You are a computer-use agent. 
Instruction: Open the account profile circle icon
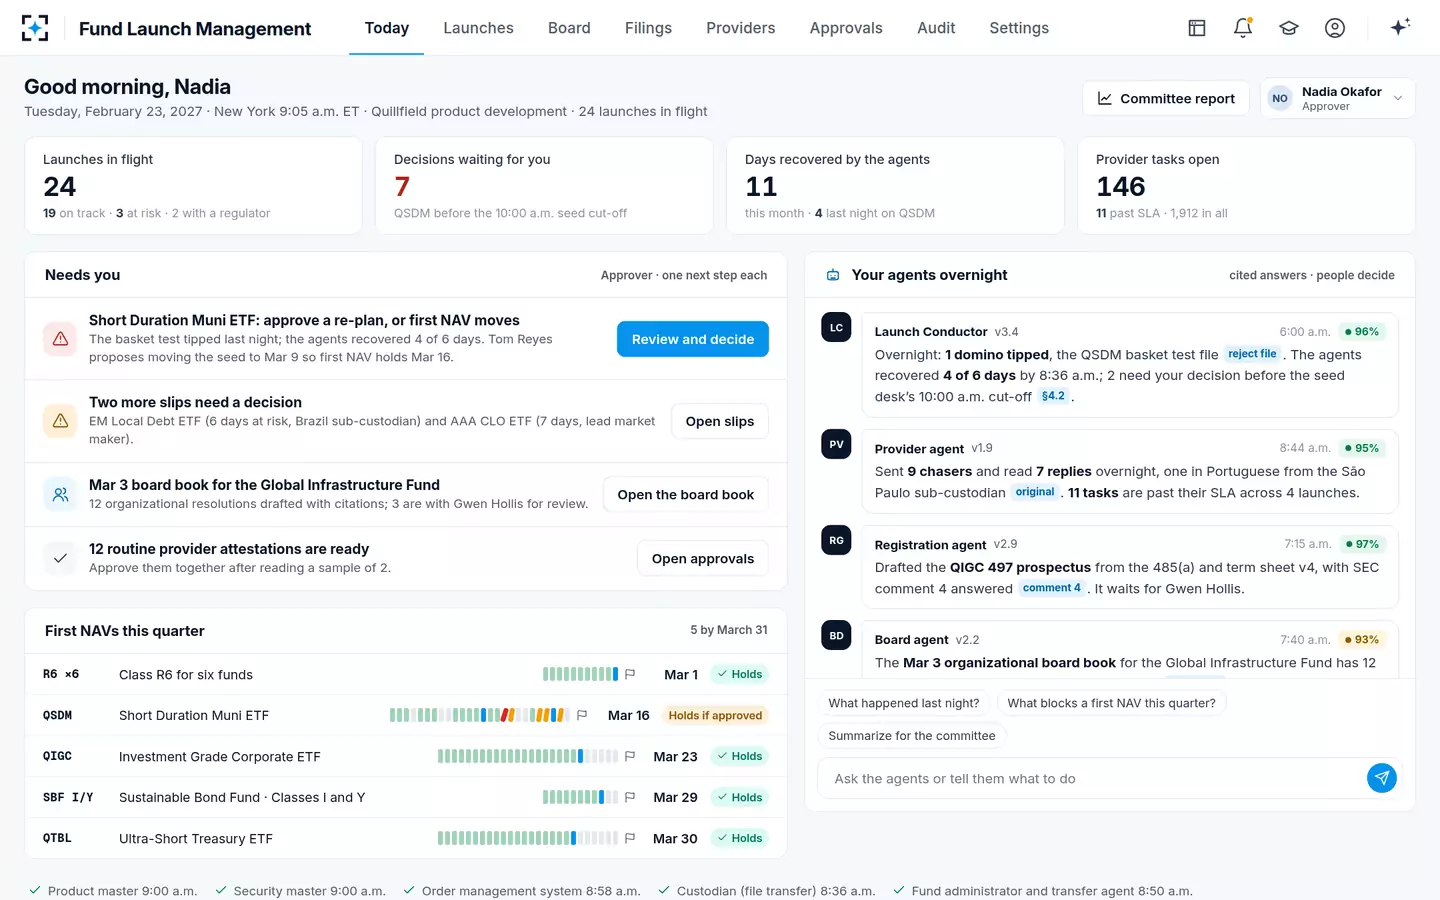pos(1335,28)
